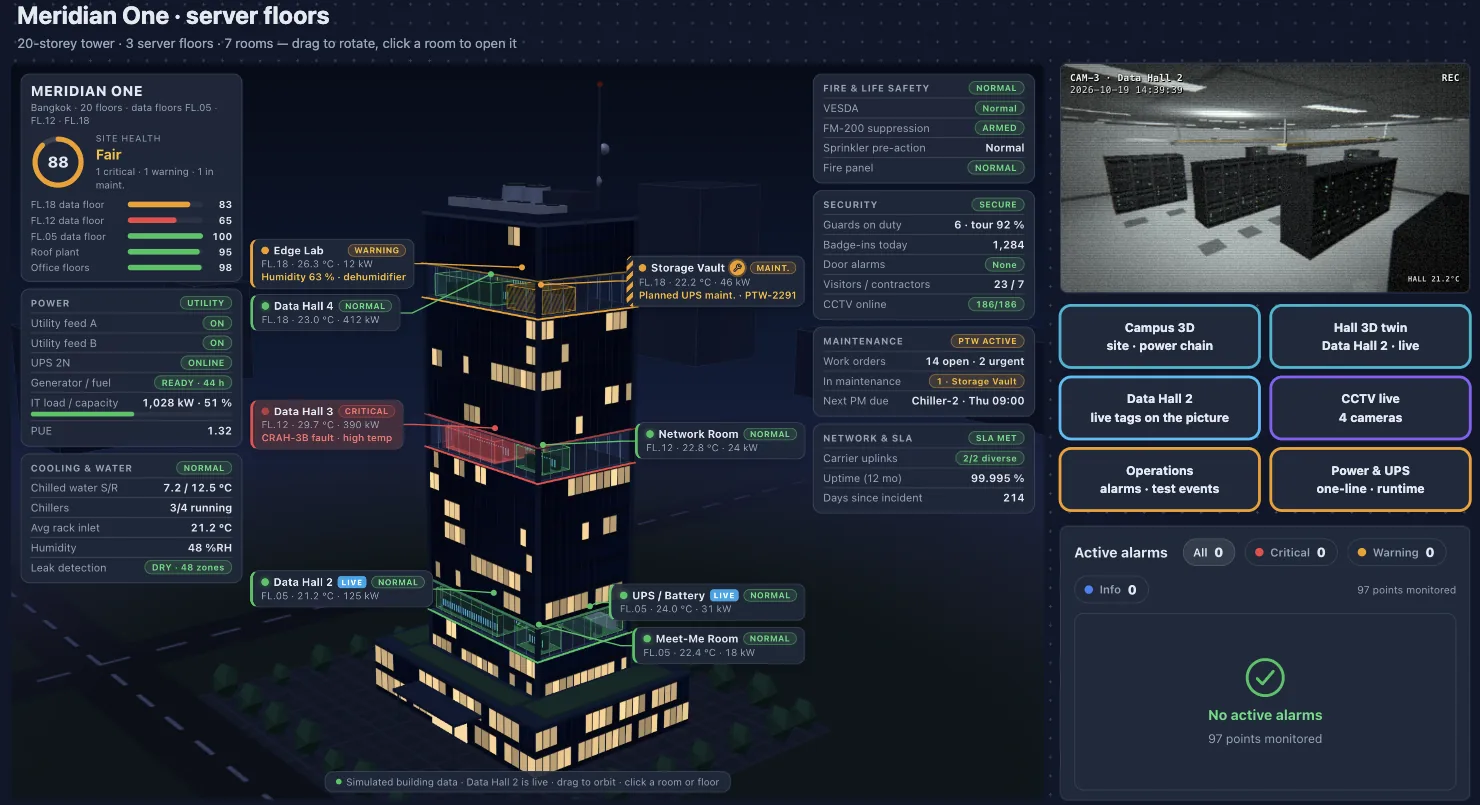
Task: Open the Storage Vault room label
Action: (715, 282)
